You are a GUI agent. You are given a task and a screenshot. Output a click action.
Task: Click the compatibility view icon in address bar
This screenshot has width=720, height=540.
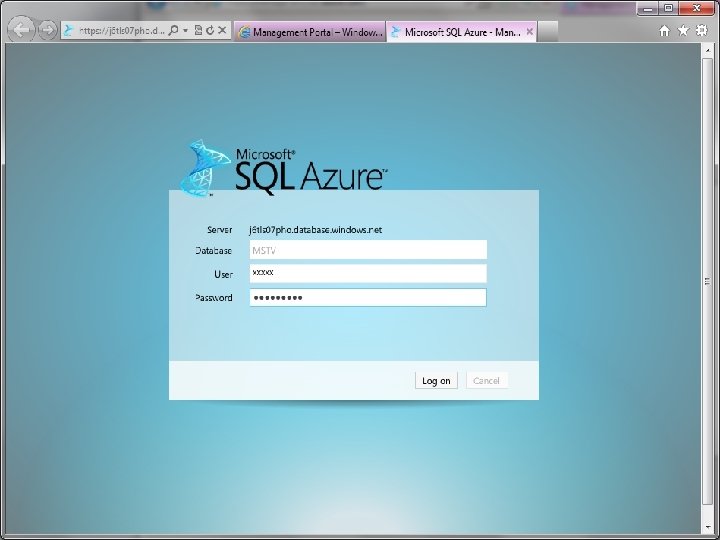coord(198,30)
